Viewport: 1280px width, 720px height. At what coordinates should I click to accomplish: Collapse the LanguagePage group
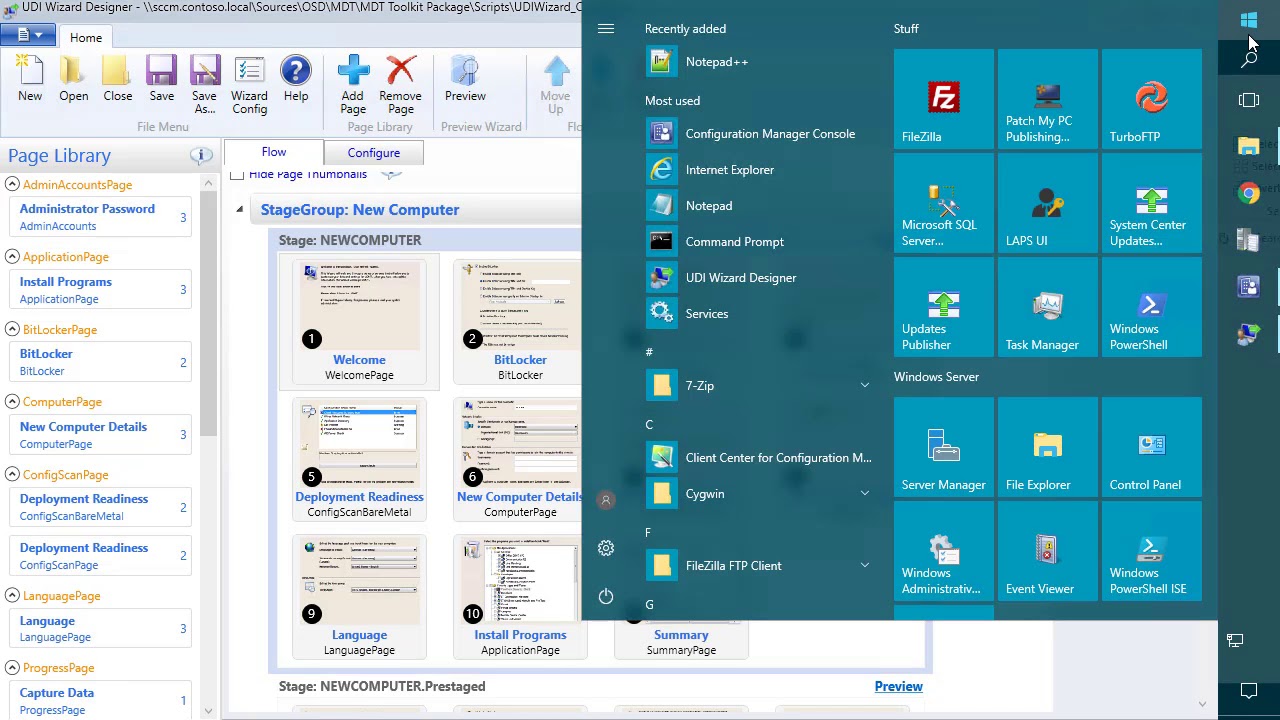(12, 595)
